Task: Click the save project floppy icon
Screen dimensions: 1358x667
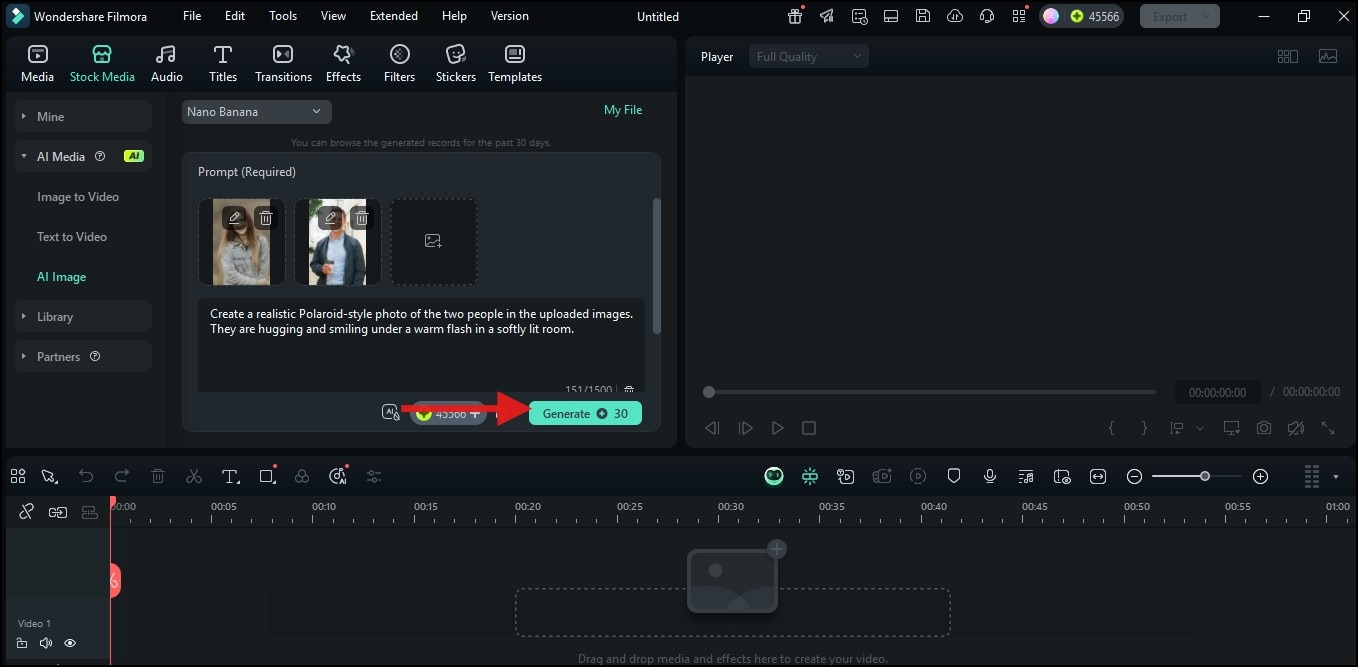Action: [923, 16]
